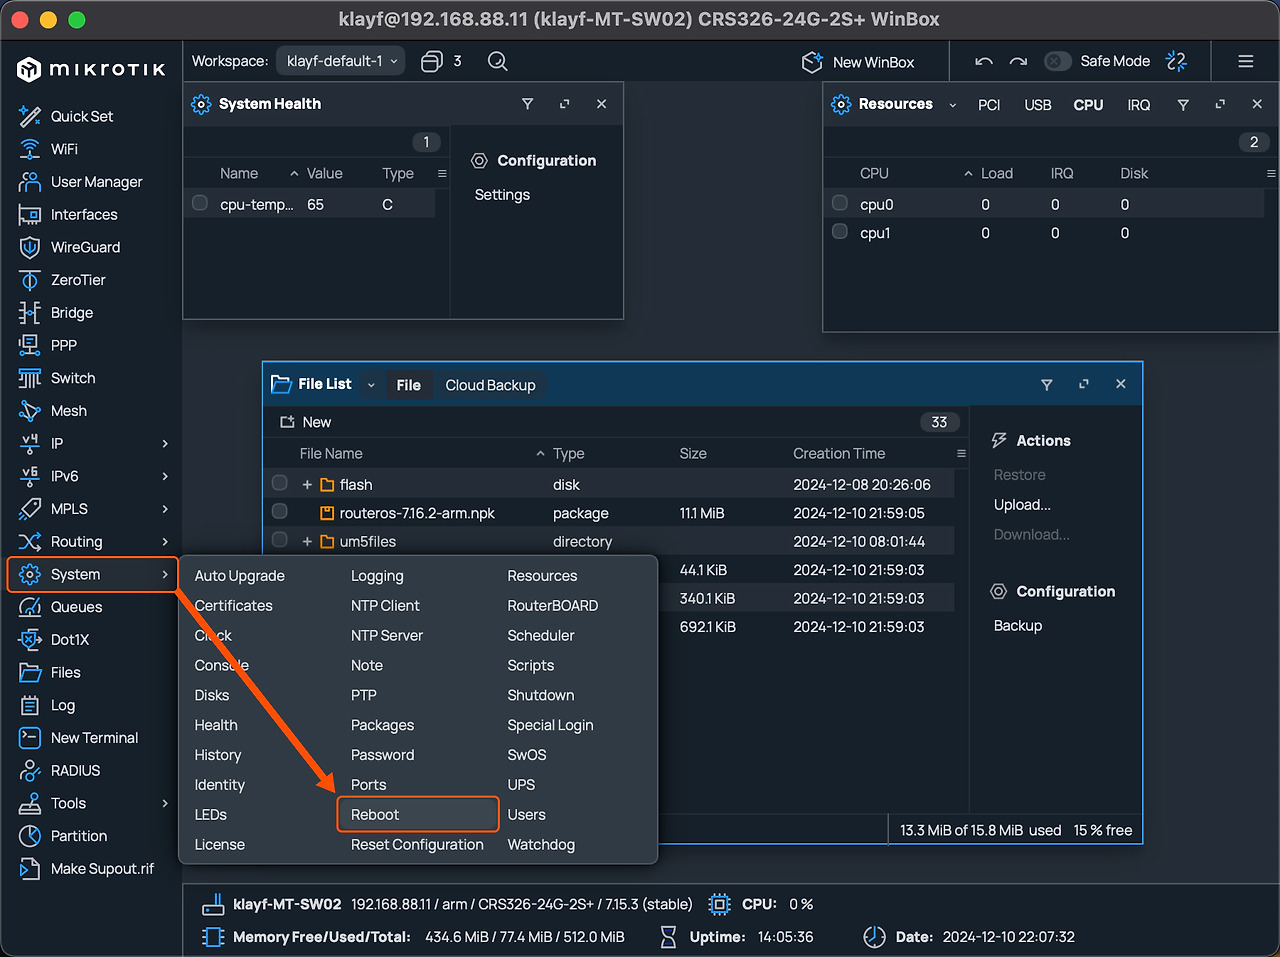The image size is (1280, 957).
Task: Sort File List by the Size column
Action: [x=693, y=453]
